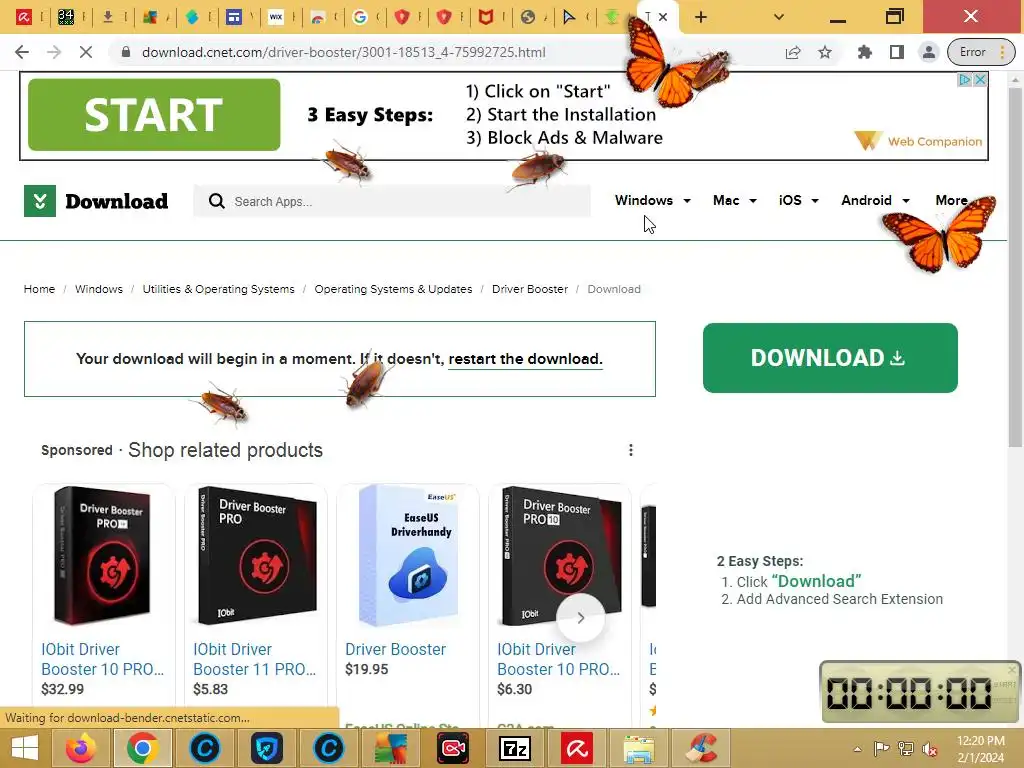This screenshot has width=1024, height=768.
Task: Open Firefox from taskbar
Action: 80,748
